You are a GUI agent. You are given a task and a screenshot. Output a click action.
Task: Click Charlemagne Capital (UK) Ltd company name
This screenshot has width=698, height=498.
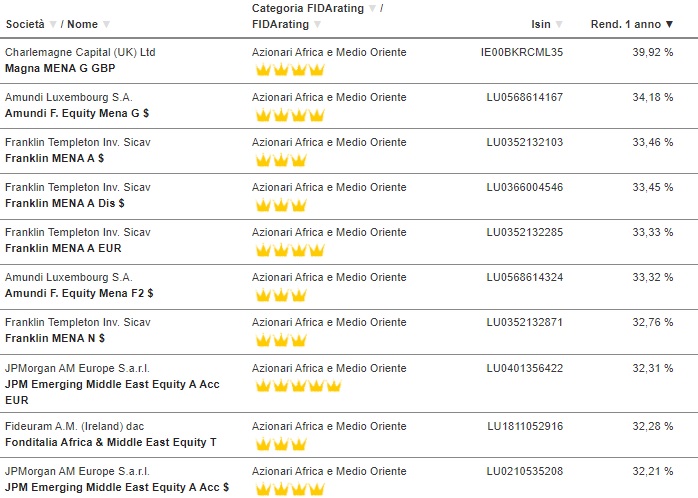click(x=80, y=52)
